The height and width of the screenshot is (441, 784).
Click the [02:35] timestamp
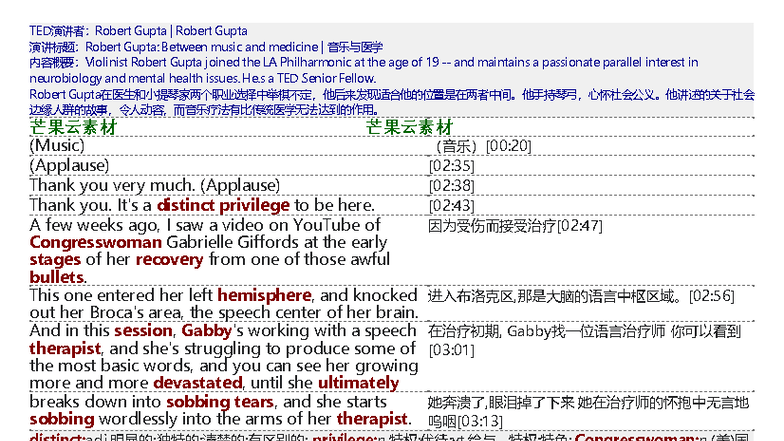(x=451, y=165)
